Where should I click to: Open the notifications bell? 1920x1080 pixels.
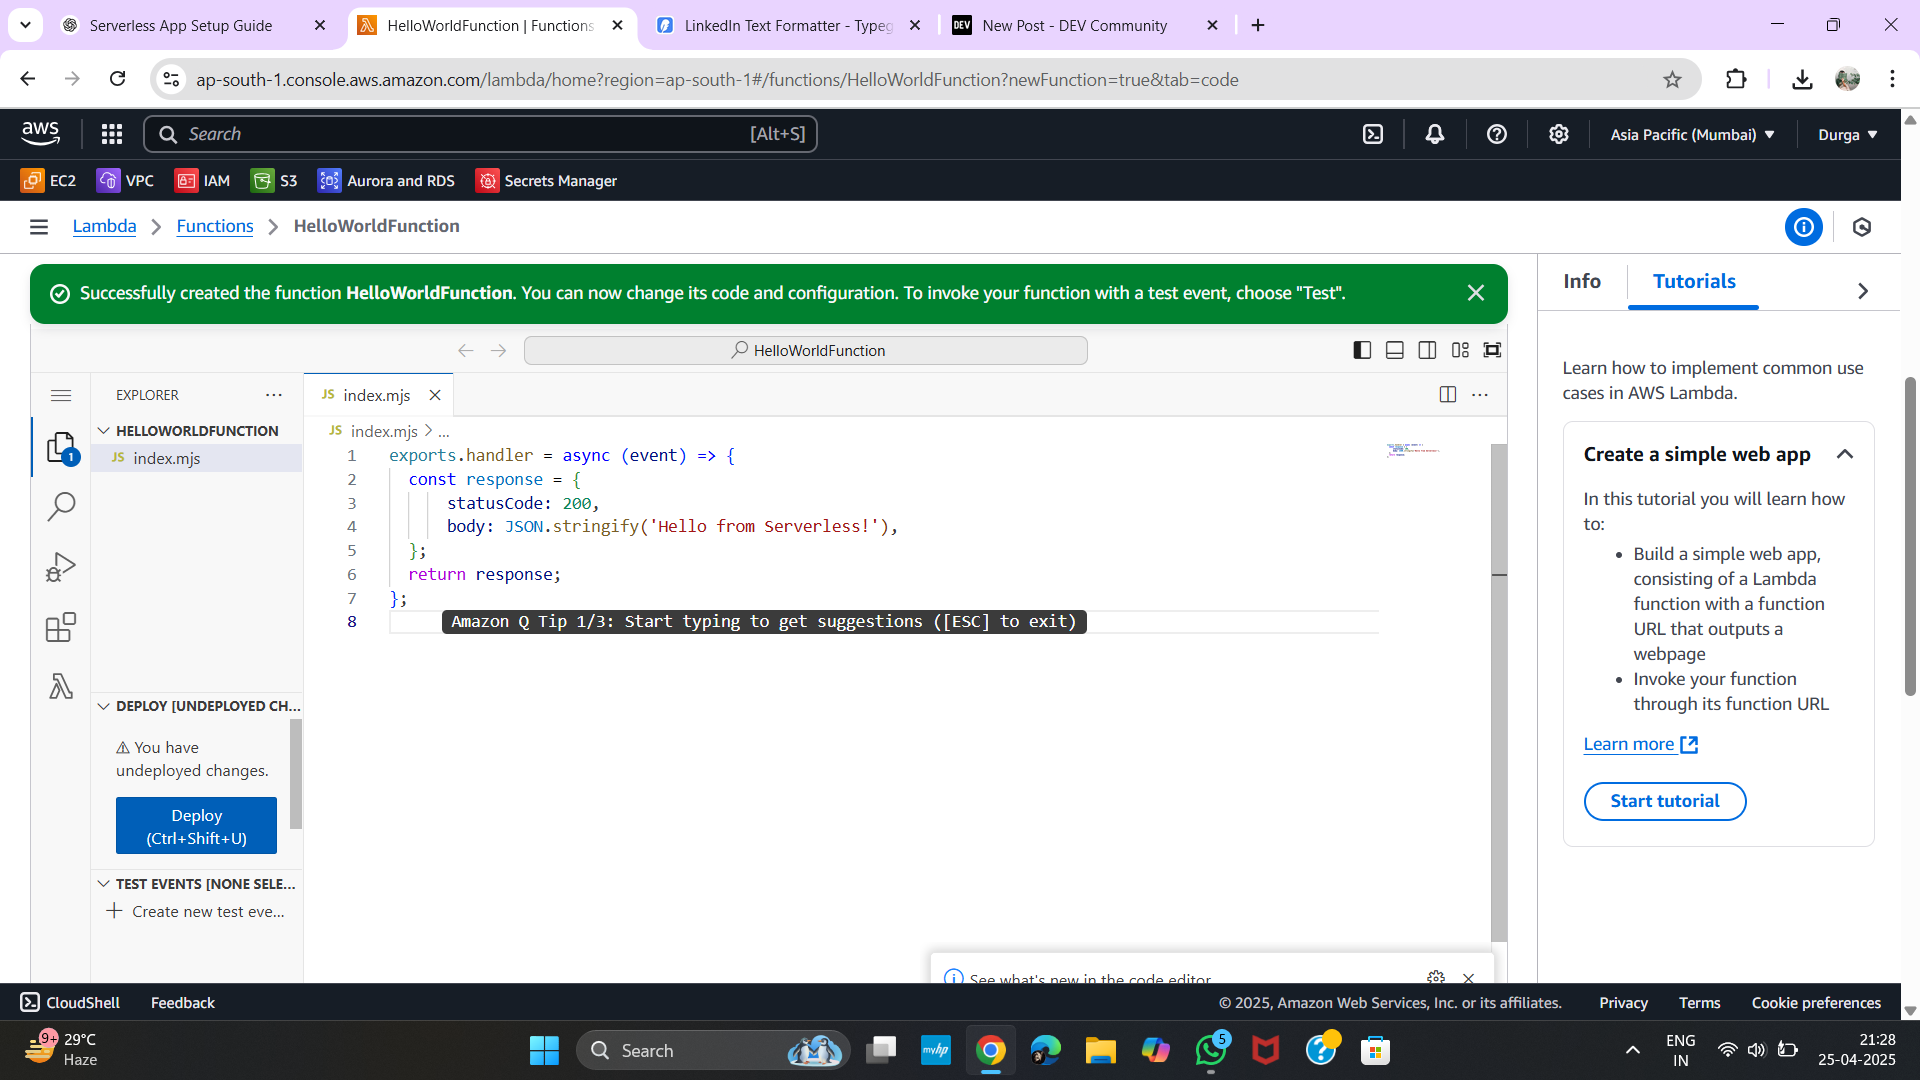click(1435, 134)
